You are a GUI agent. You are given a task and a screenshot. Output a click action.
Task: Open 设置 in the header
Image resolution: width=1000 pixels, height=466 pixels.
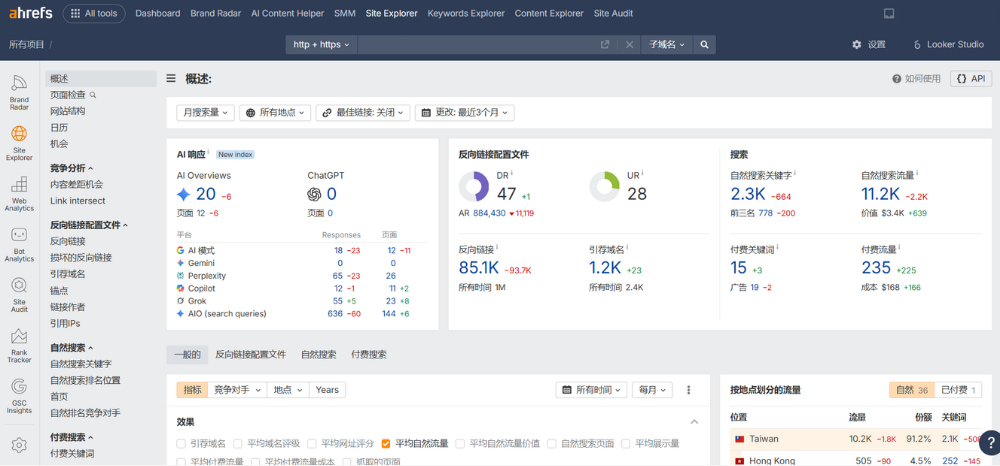869,45
